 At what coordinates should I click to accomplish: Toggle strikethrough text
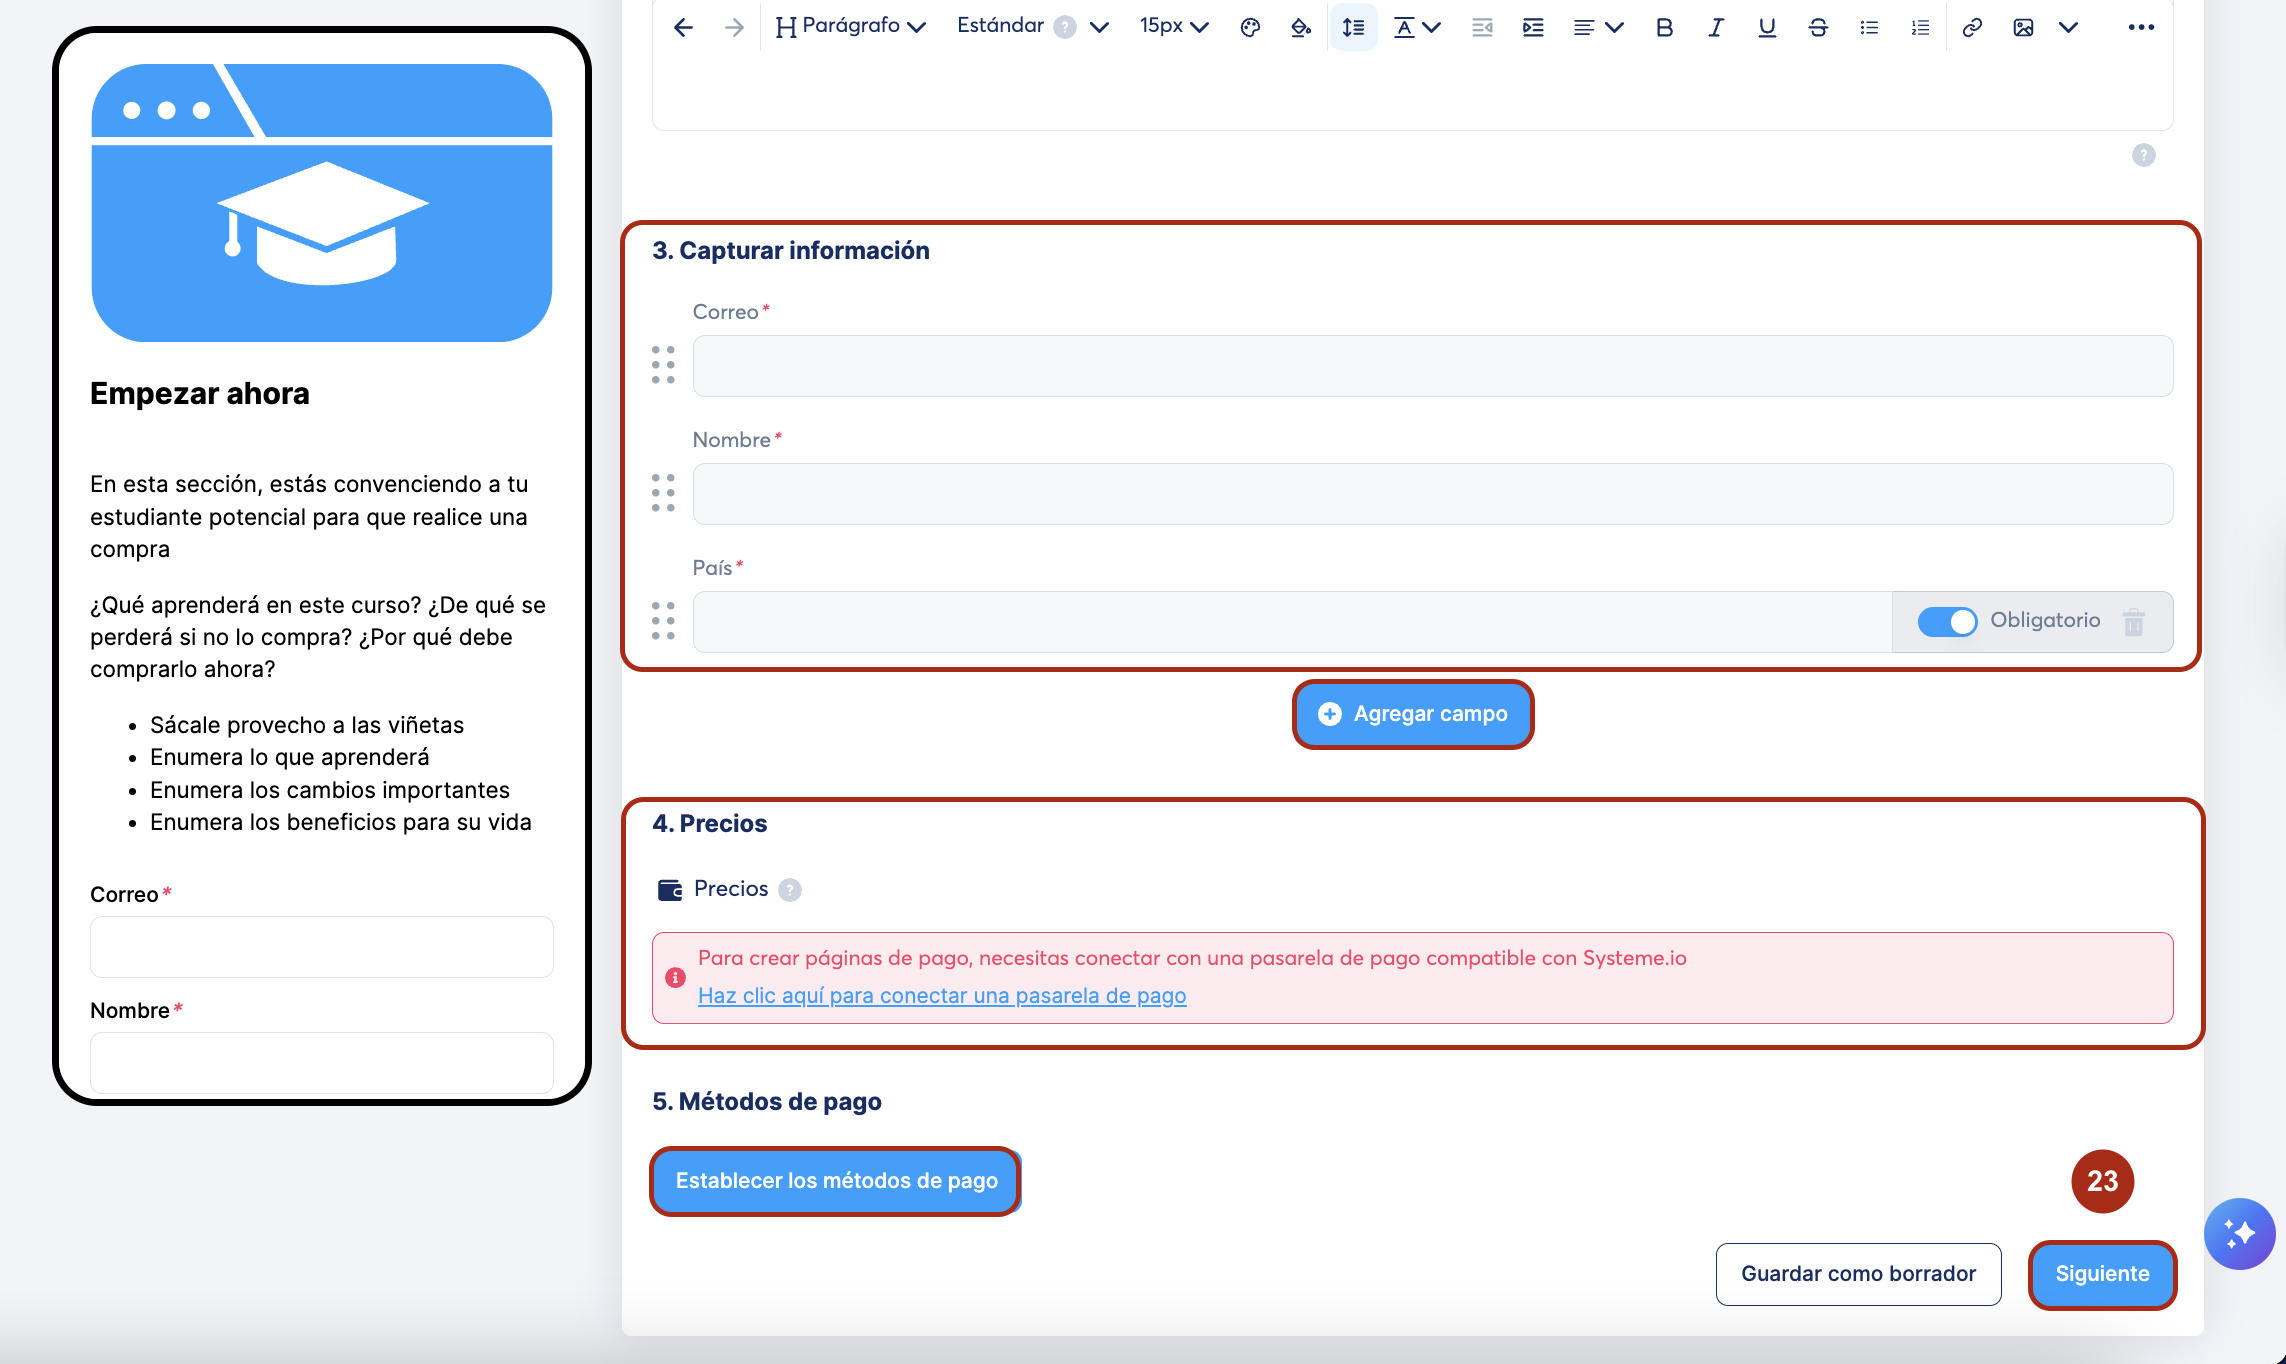1818,27
